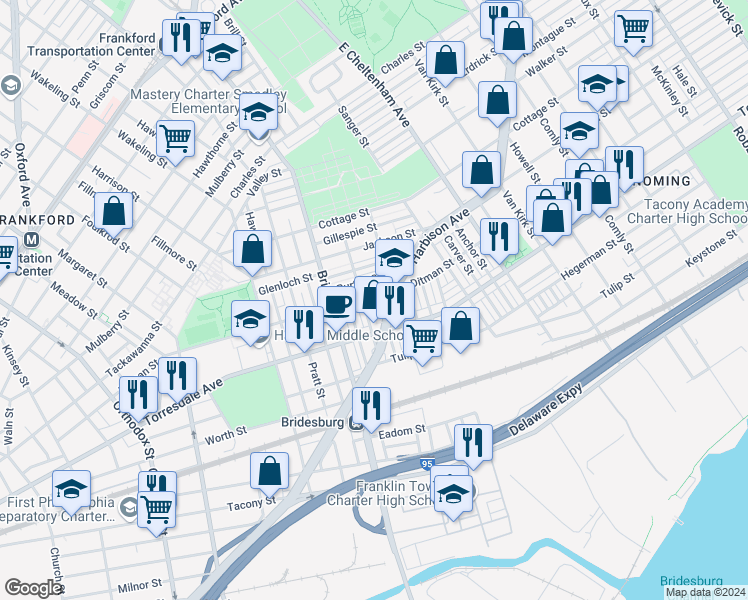The width and height of the screenshot is (748, 600).
Task: Click the Google logo link
Action: 33,588
